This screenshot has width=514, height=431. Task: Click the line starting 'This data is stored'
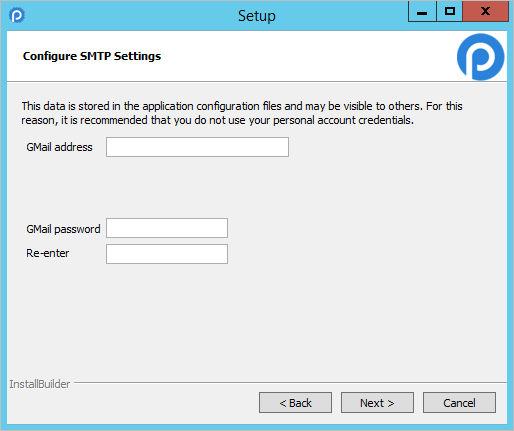tap(242, 106)
